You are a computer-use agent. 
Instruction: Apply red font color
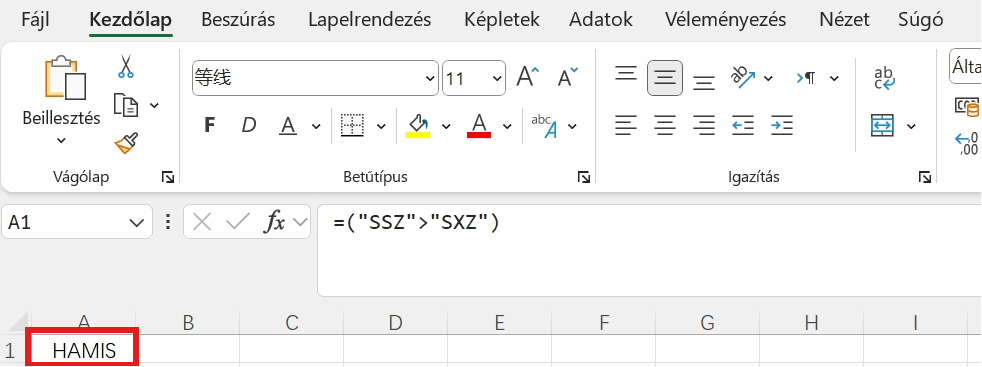tap(479, 126)
